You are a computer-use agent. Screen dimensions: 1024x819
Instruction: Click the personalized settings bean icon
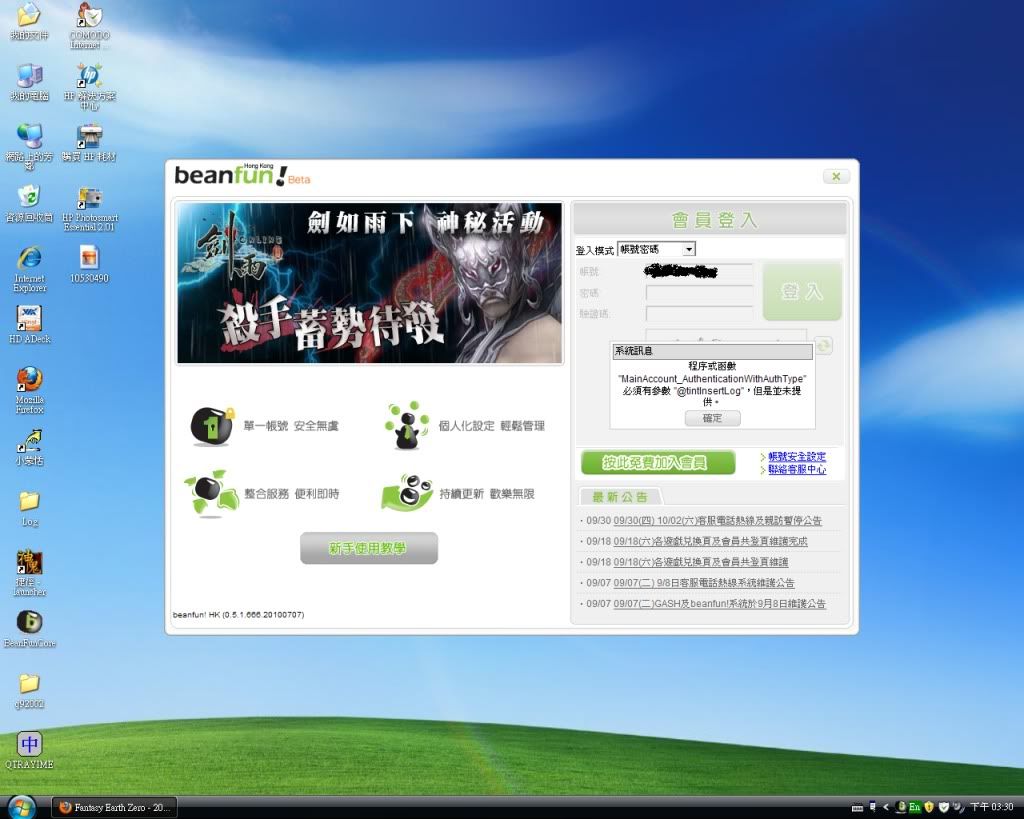coord(406,426)
